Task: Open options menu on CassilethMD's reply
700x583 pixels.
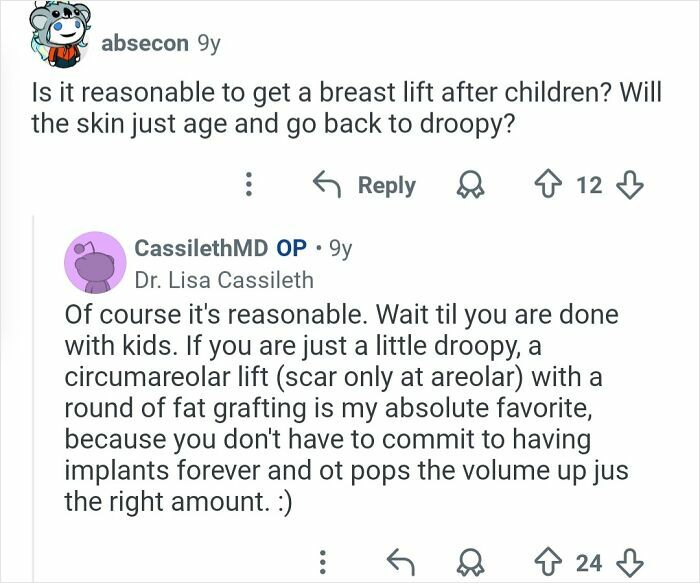Action: coord(321,562)
